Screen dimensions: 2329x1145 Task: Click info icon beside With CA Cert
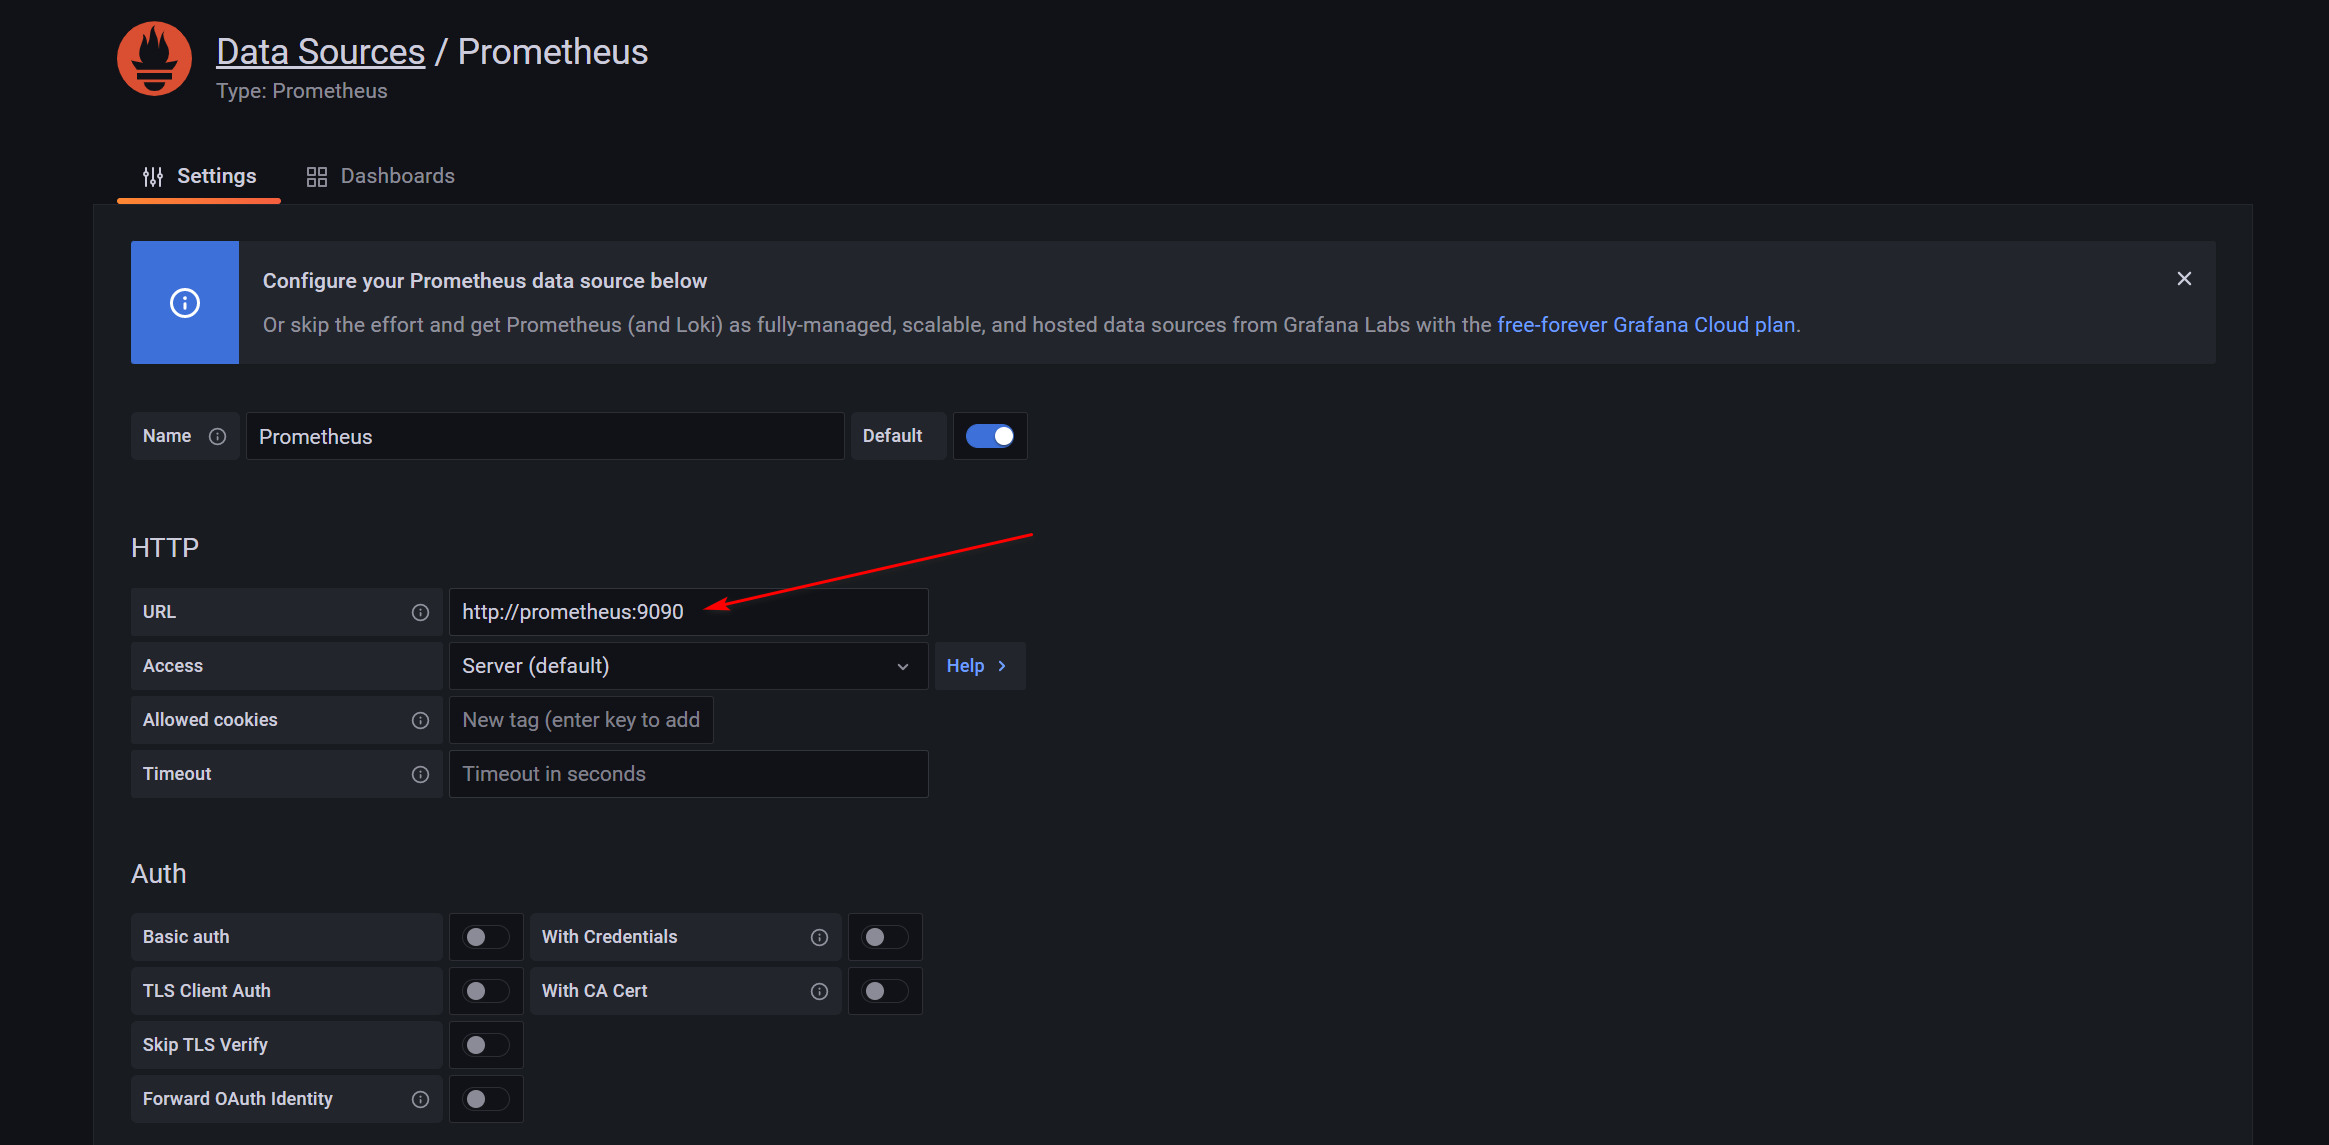(x=819, y=992)
